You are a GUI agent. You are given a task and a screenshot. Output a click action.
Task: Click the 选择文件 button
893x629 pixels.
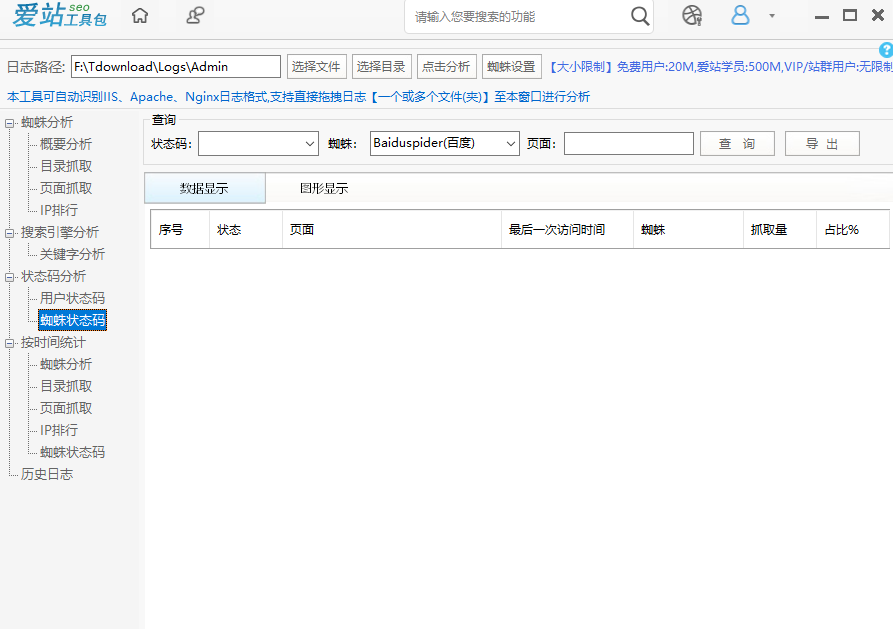point(316,67)
